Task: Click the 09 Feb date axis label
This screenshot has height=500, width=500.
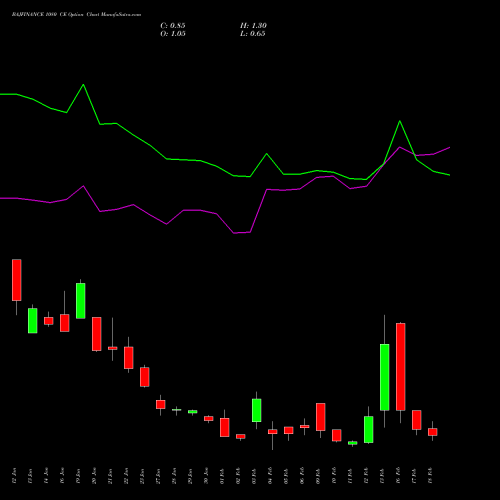Action: [318, 476]
